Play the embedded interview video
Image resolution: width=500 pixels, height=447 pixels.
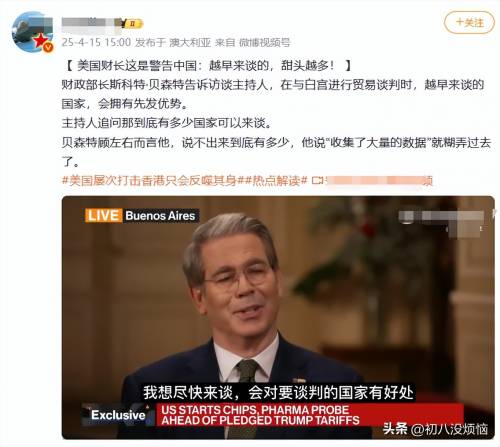(278, 317)
